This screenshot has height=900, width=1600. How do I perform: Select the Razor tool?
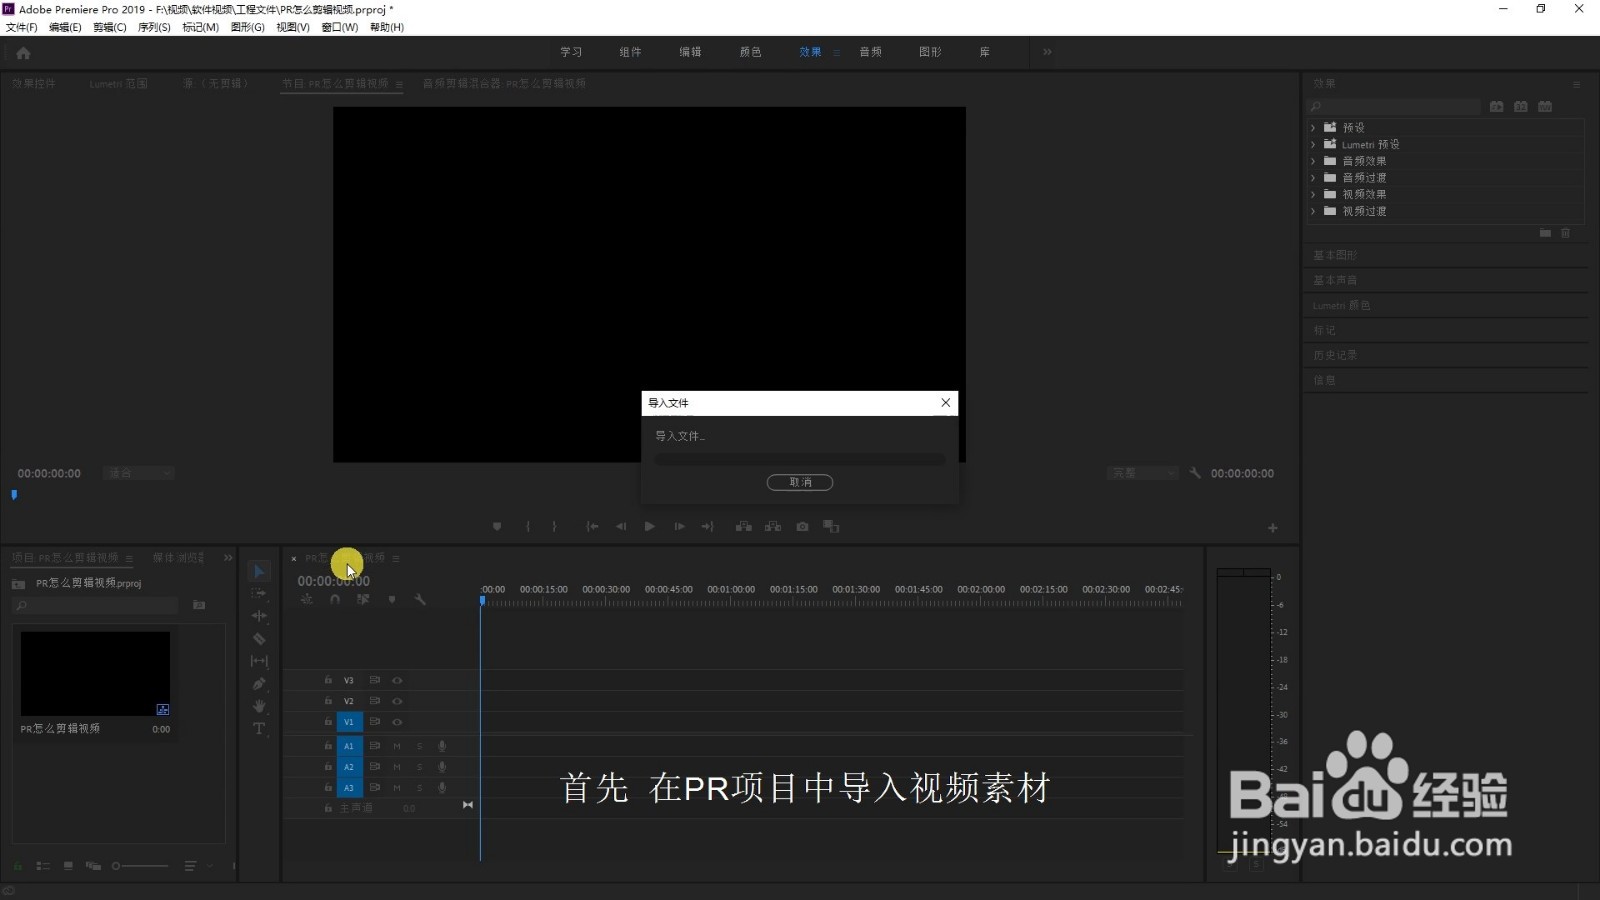point(259,638)
